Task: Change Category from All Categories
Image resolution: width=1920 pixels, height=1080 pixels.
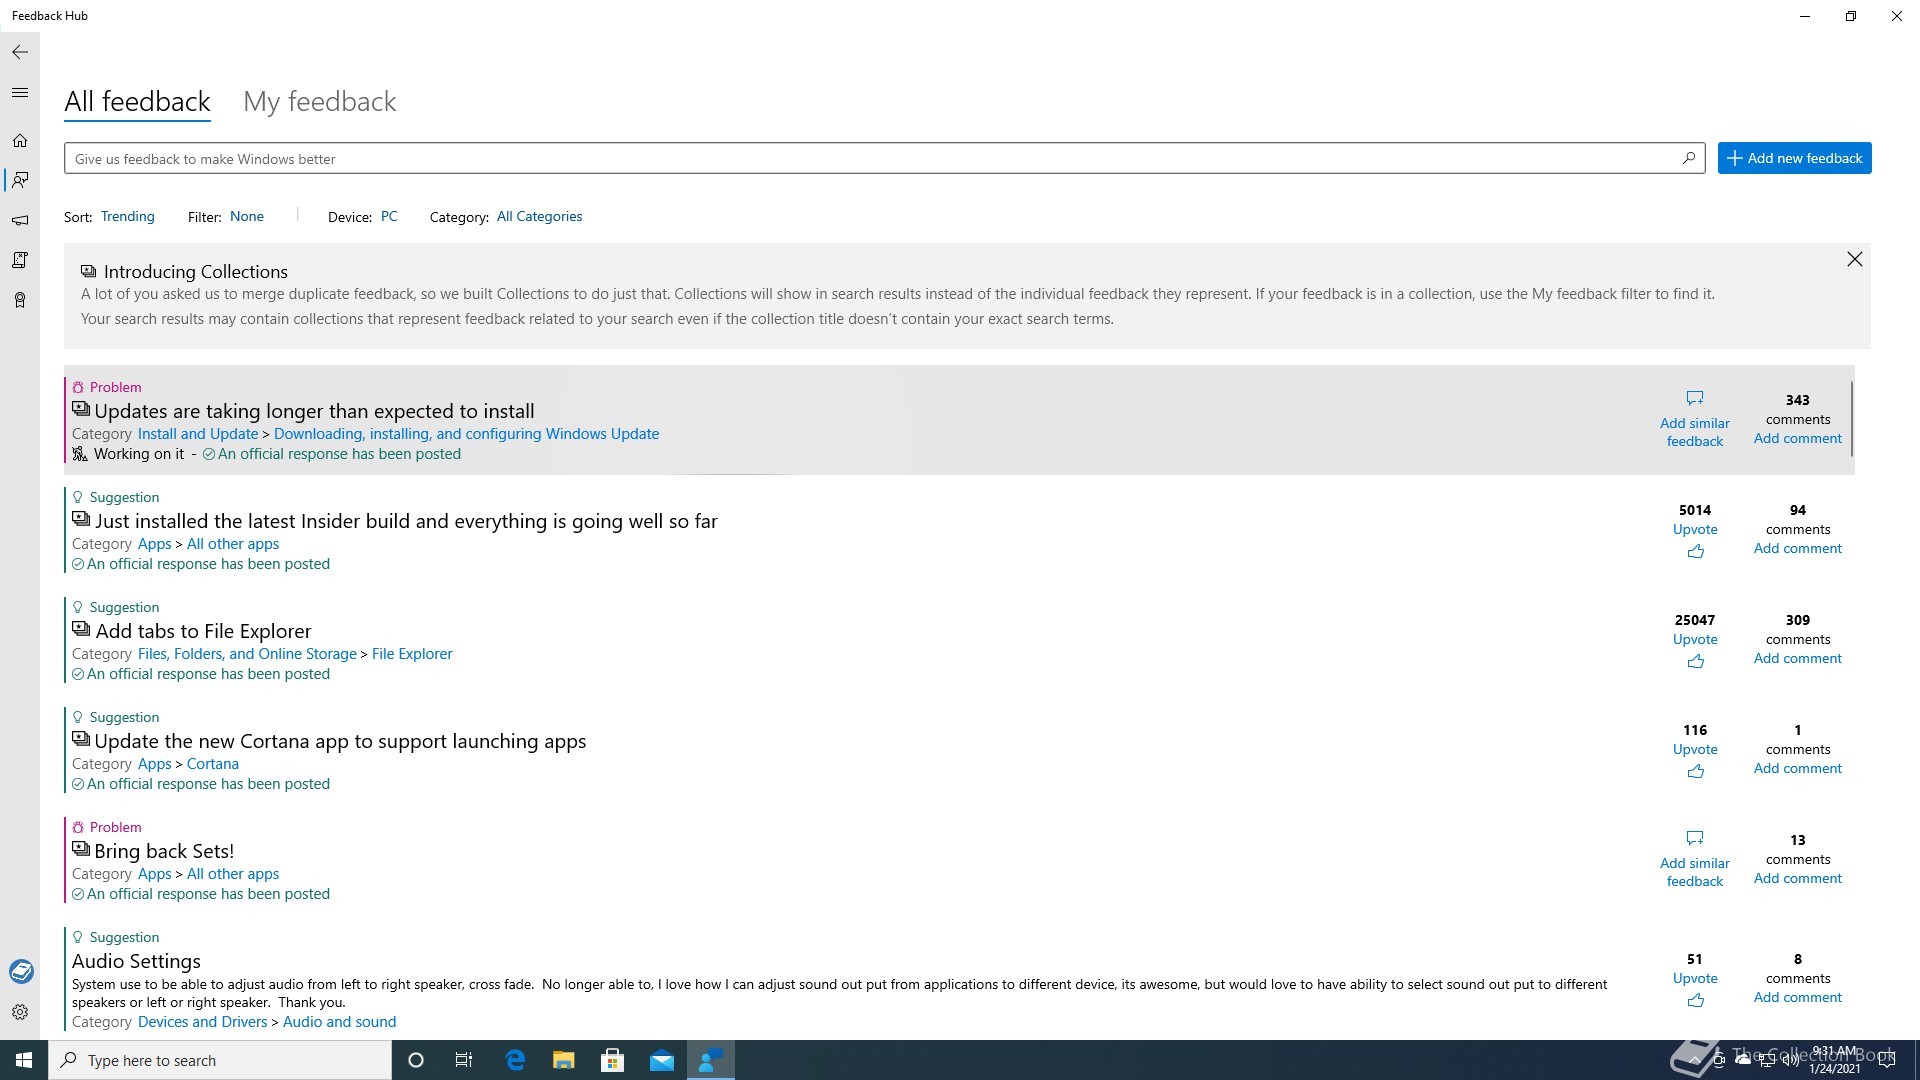Action: pos(539,216)
